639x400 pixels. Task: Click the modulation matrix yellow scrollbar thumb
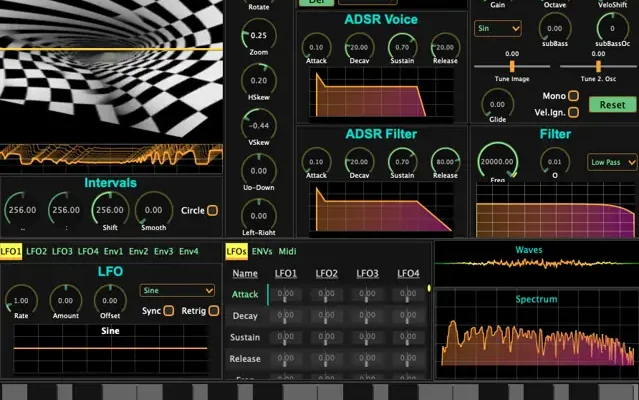coord(429,288)
